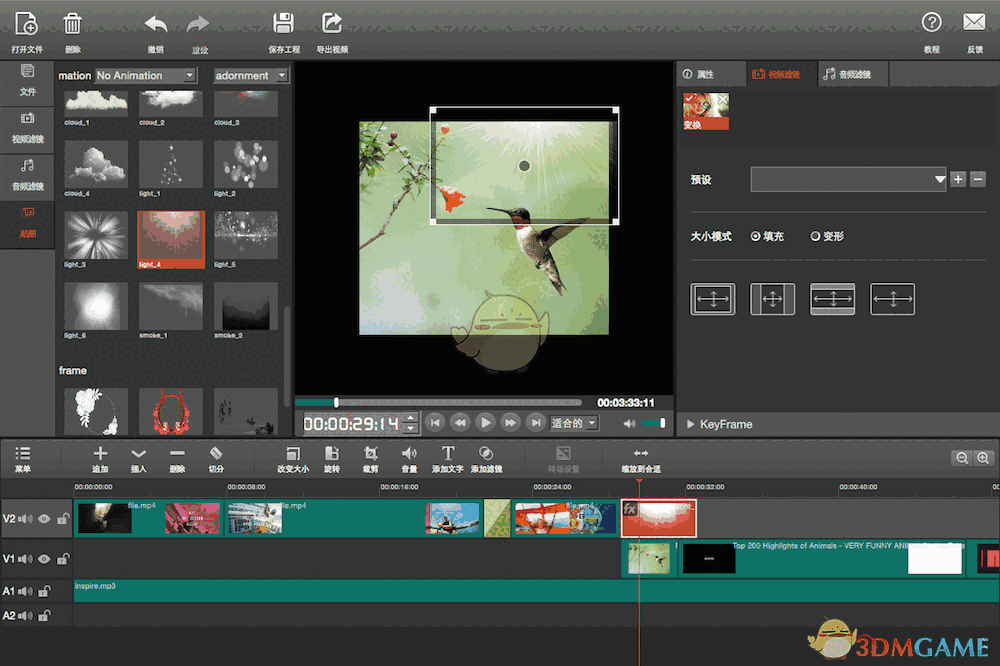Screen dimensions: 1000x666
Task: Click the 教程 (tutorial) help button
Action: [x=931, y=23]
